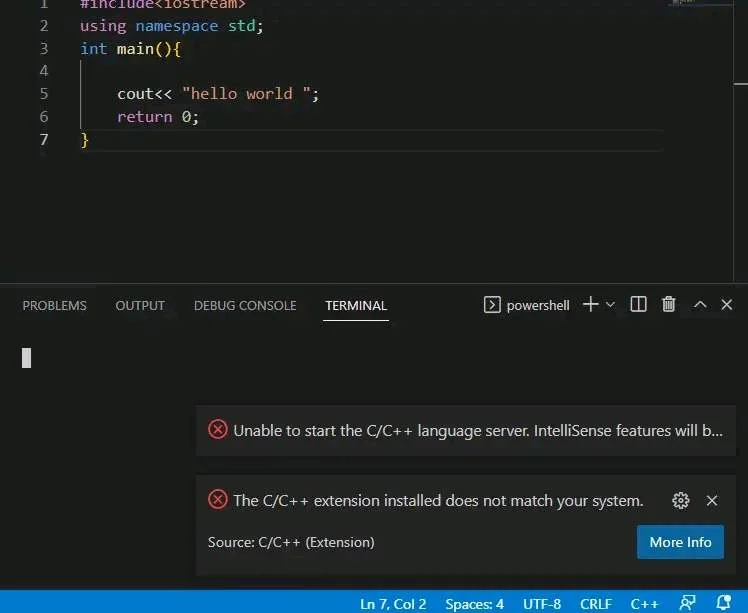This screenshot has width=748, height=613.
Task: Create a new terminal with plus icon
Action: tap(591, 304)
